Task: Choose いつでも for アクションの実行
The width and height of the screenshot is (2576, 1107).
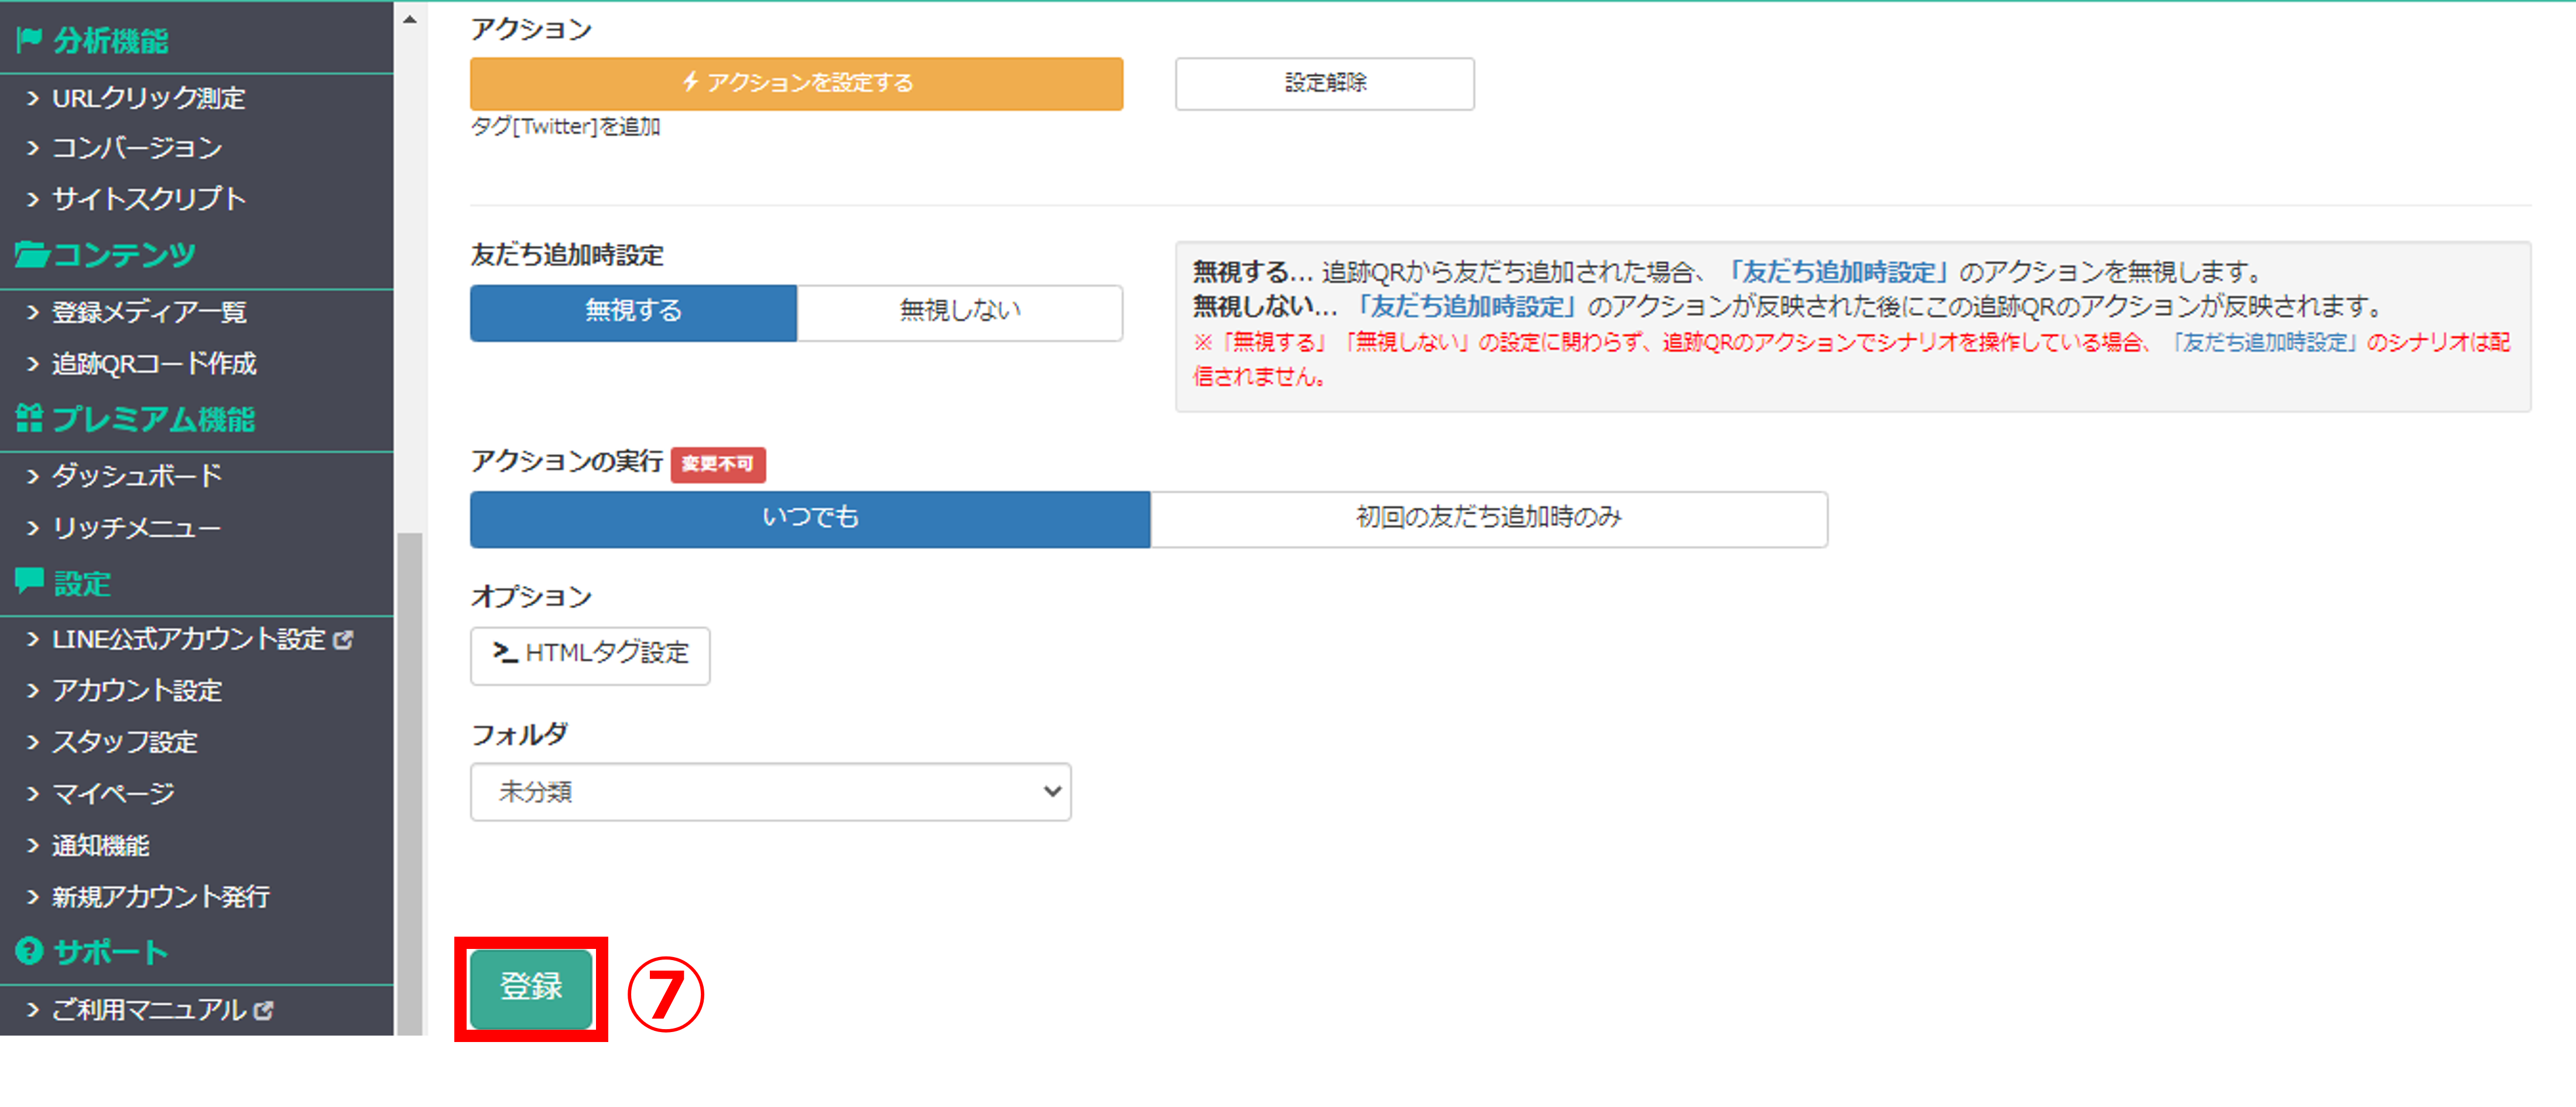Action: (810, 518)
